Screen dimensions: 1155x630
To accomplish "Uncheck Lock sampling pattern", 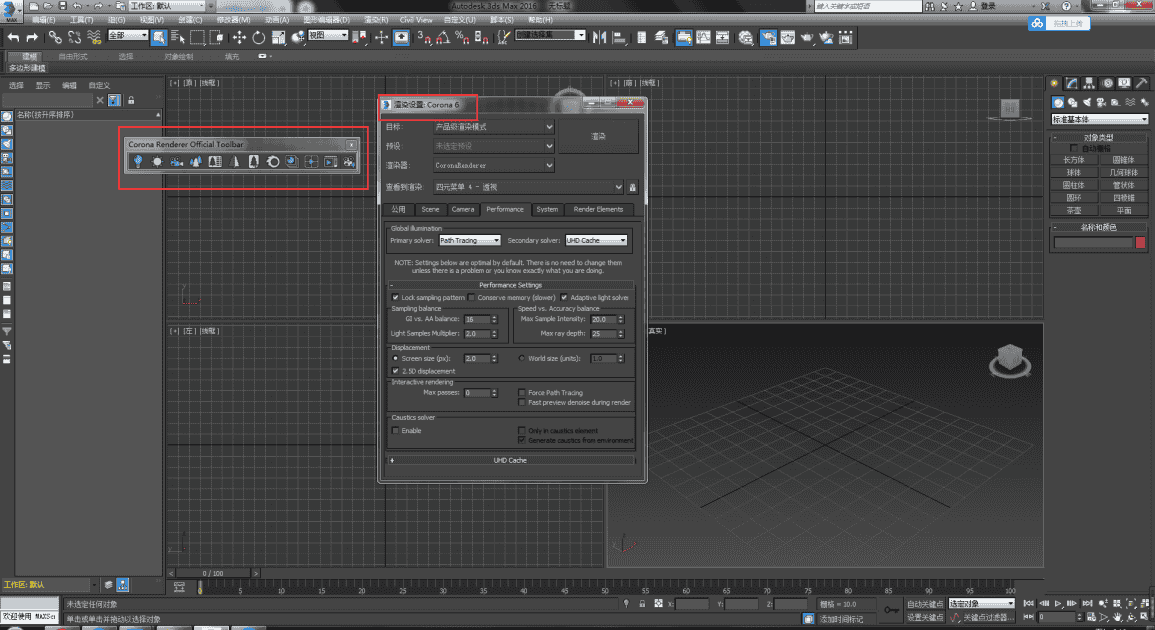I will (x=394, y=297).
